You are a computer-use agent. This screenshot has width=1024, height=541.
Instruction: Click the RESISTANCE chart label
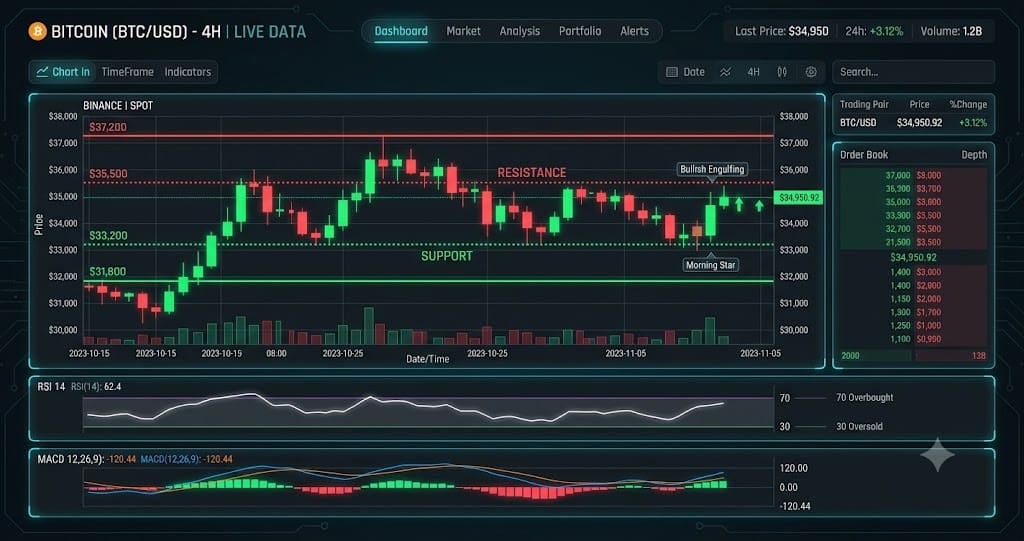(532, 172)
